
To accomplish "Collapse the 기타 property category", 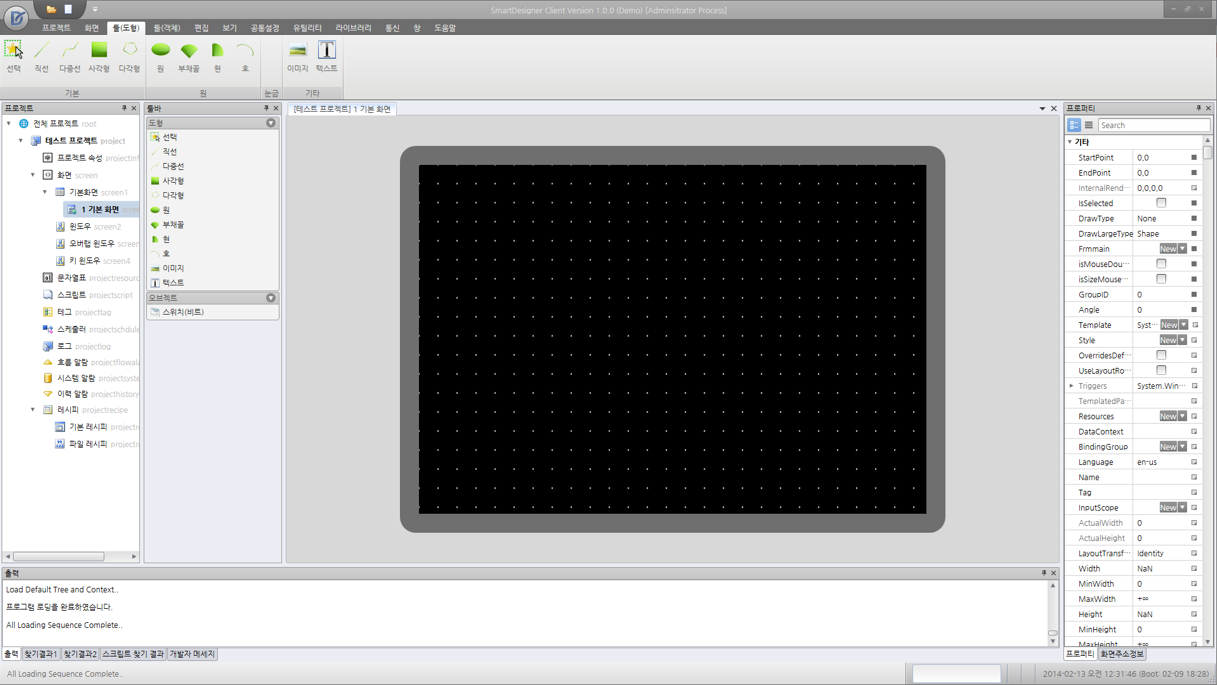I will (x=1070, y=142).
